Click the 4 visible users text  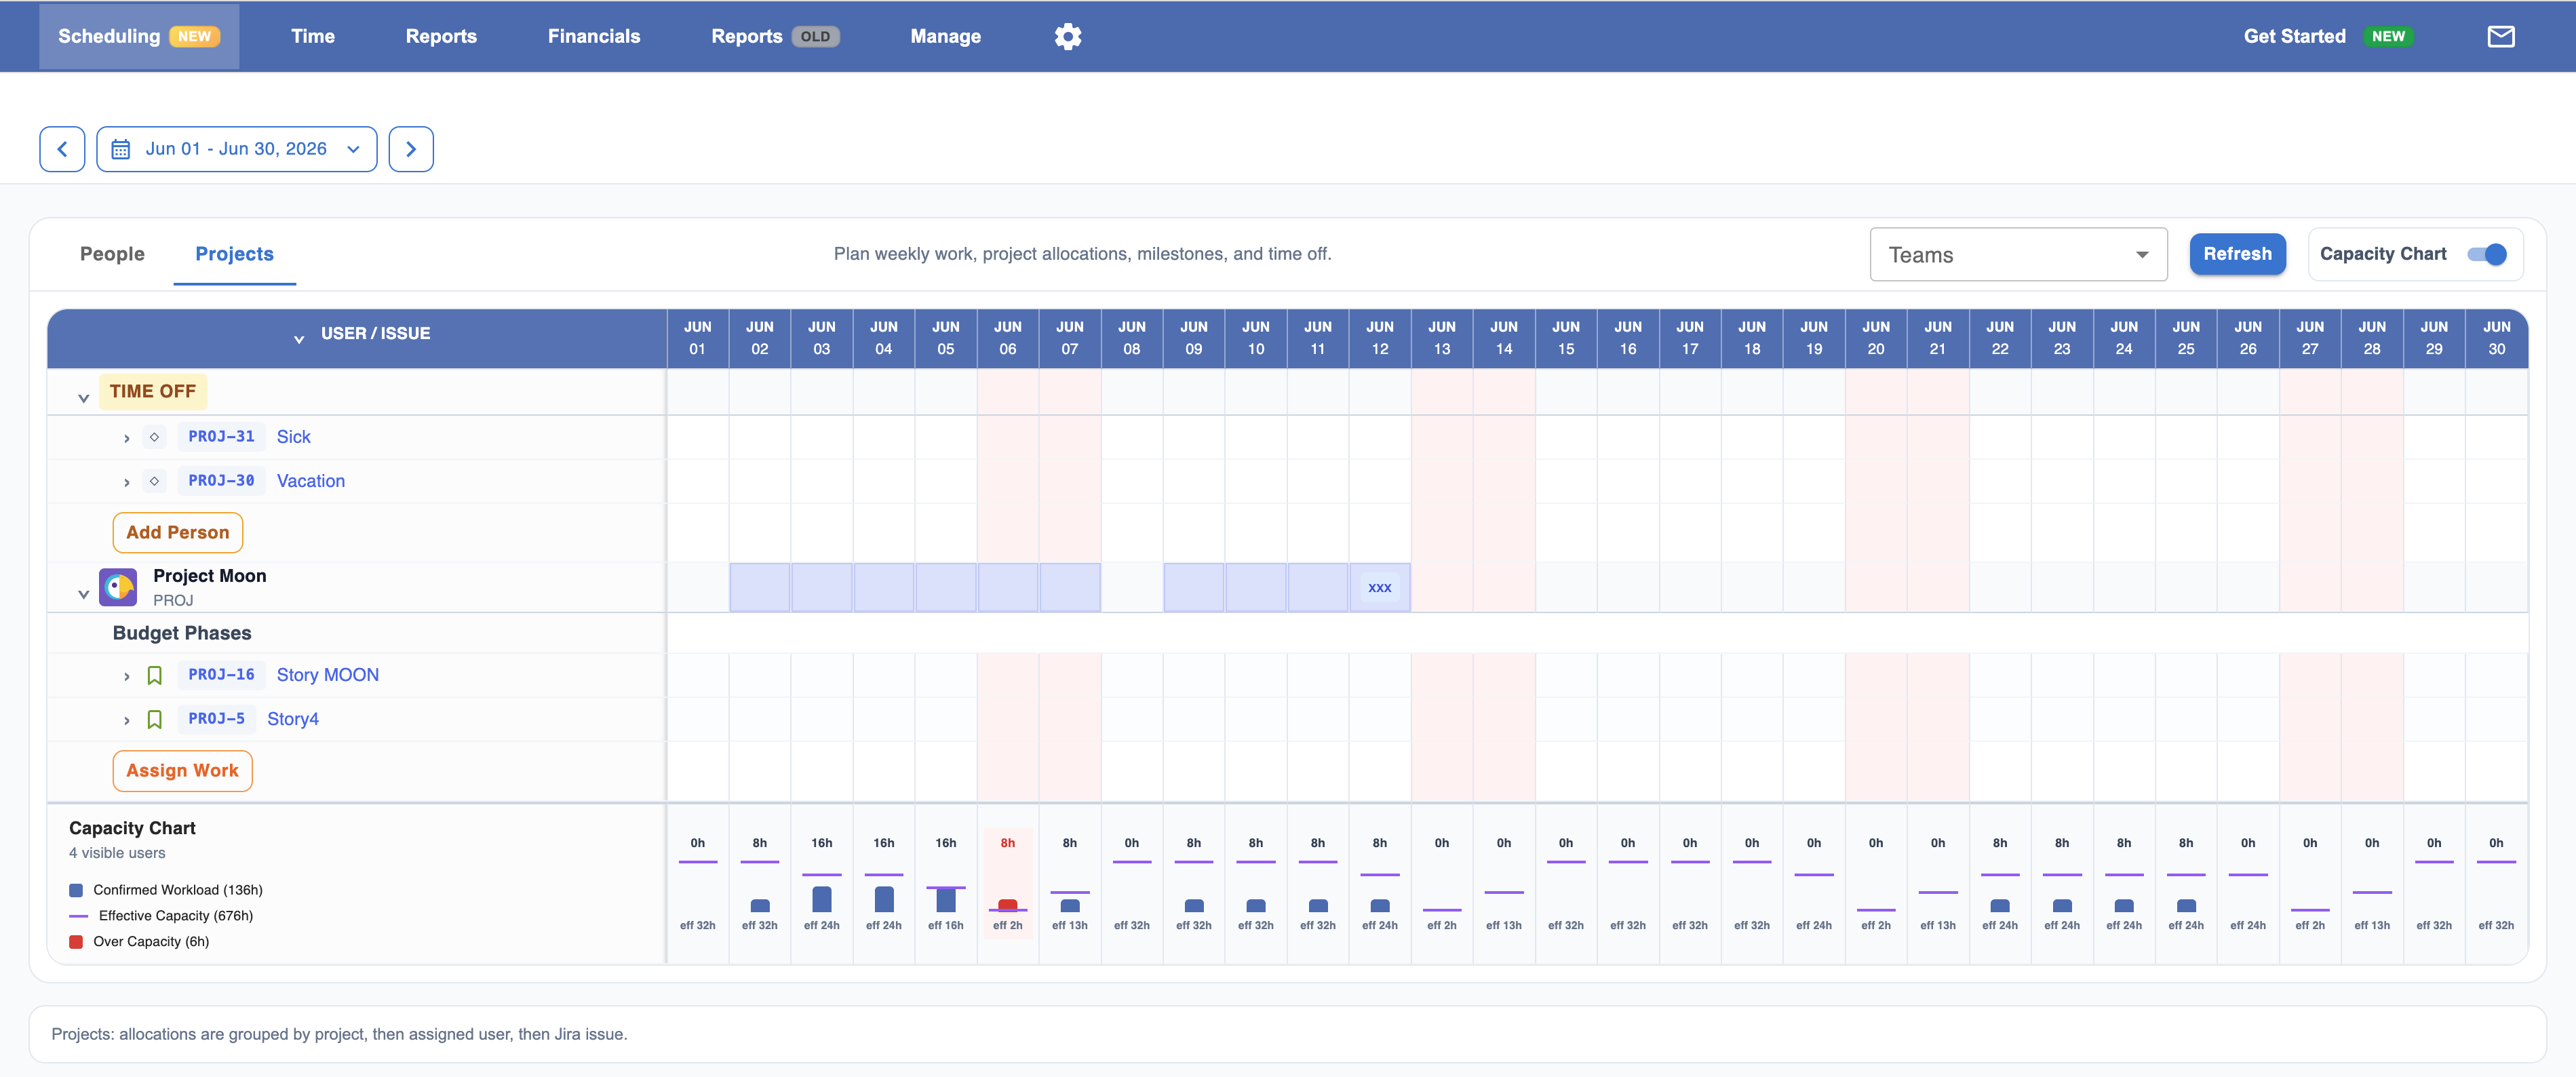point(117,853)
